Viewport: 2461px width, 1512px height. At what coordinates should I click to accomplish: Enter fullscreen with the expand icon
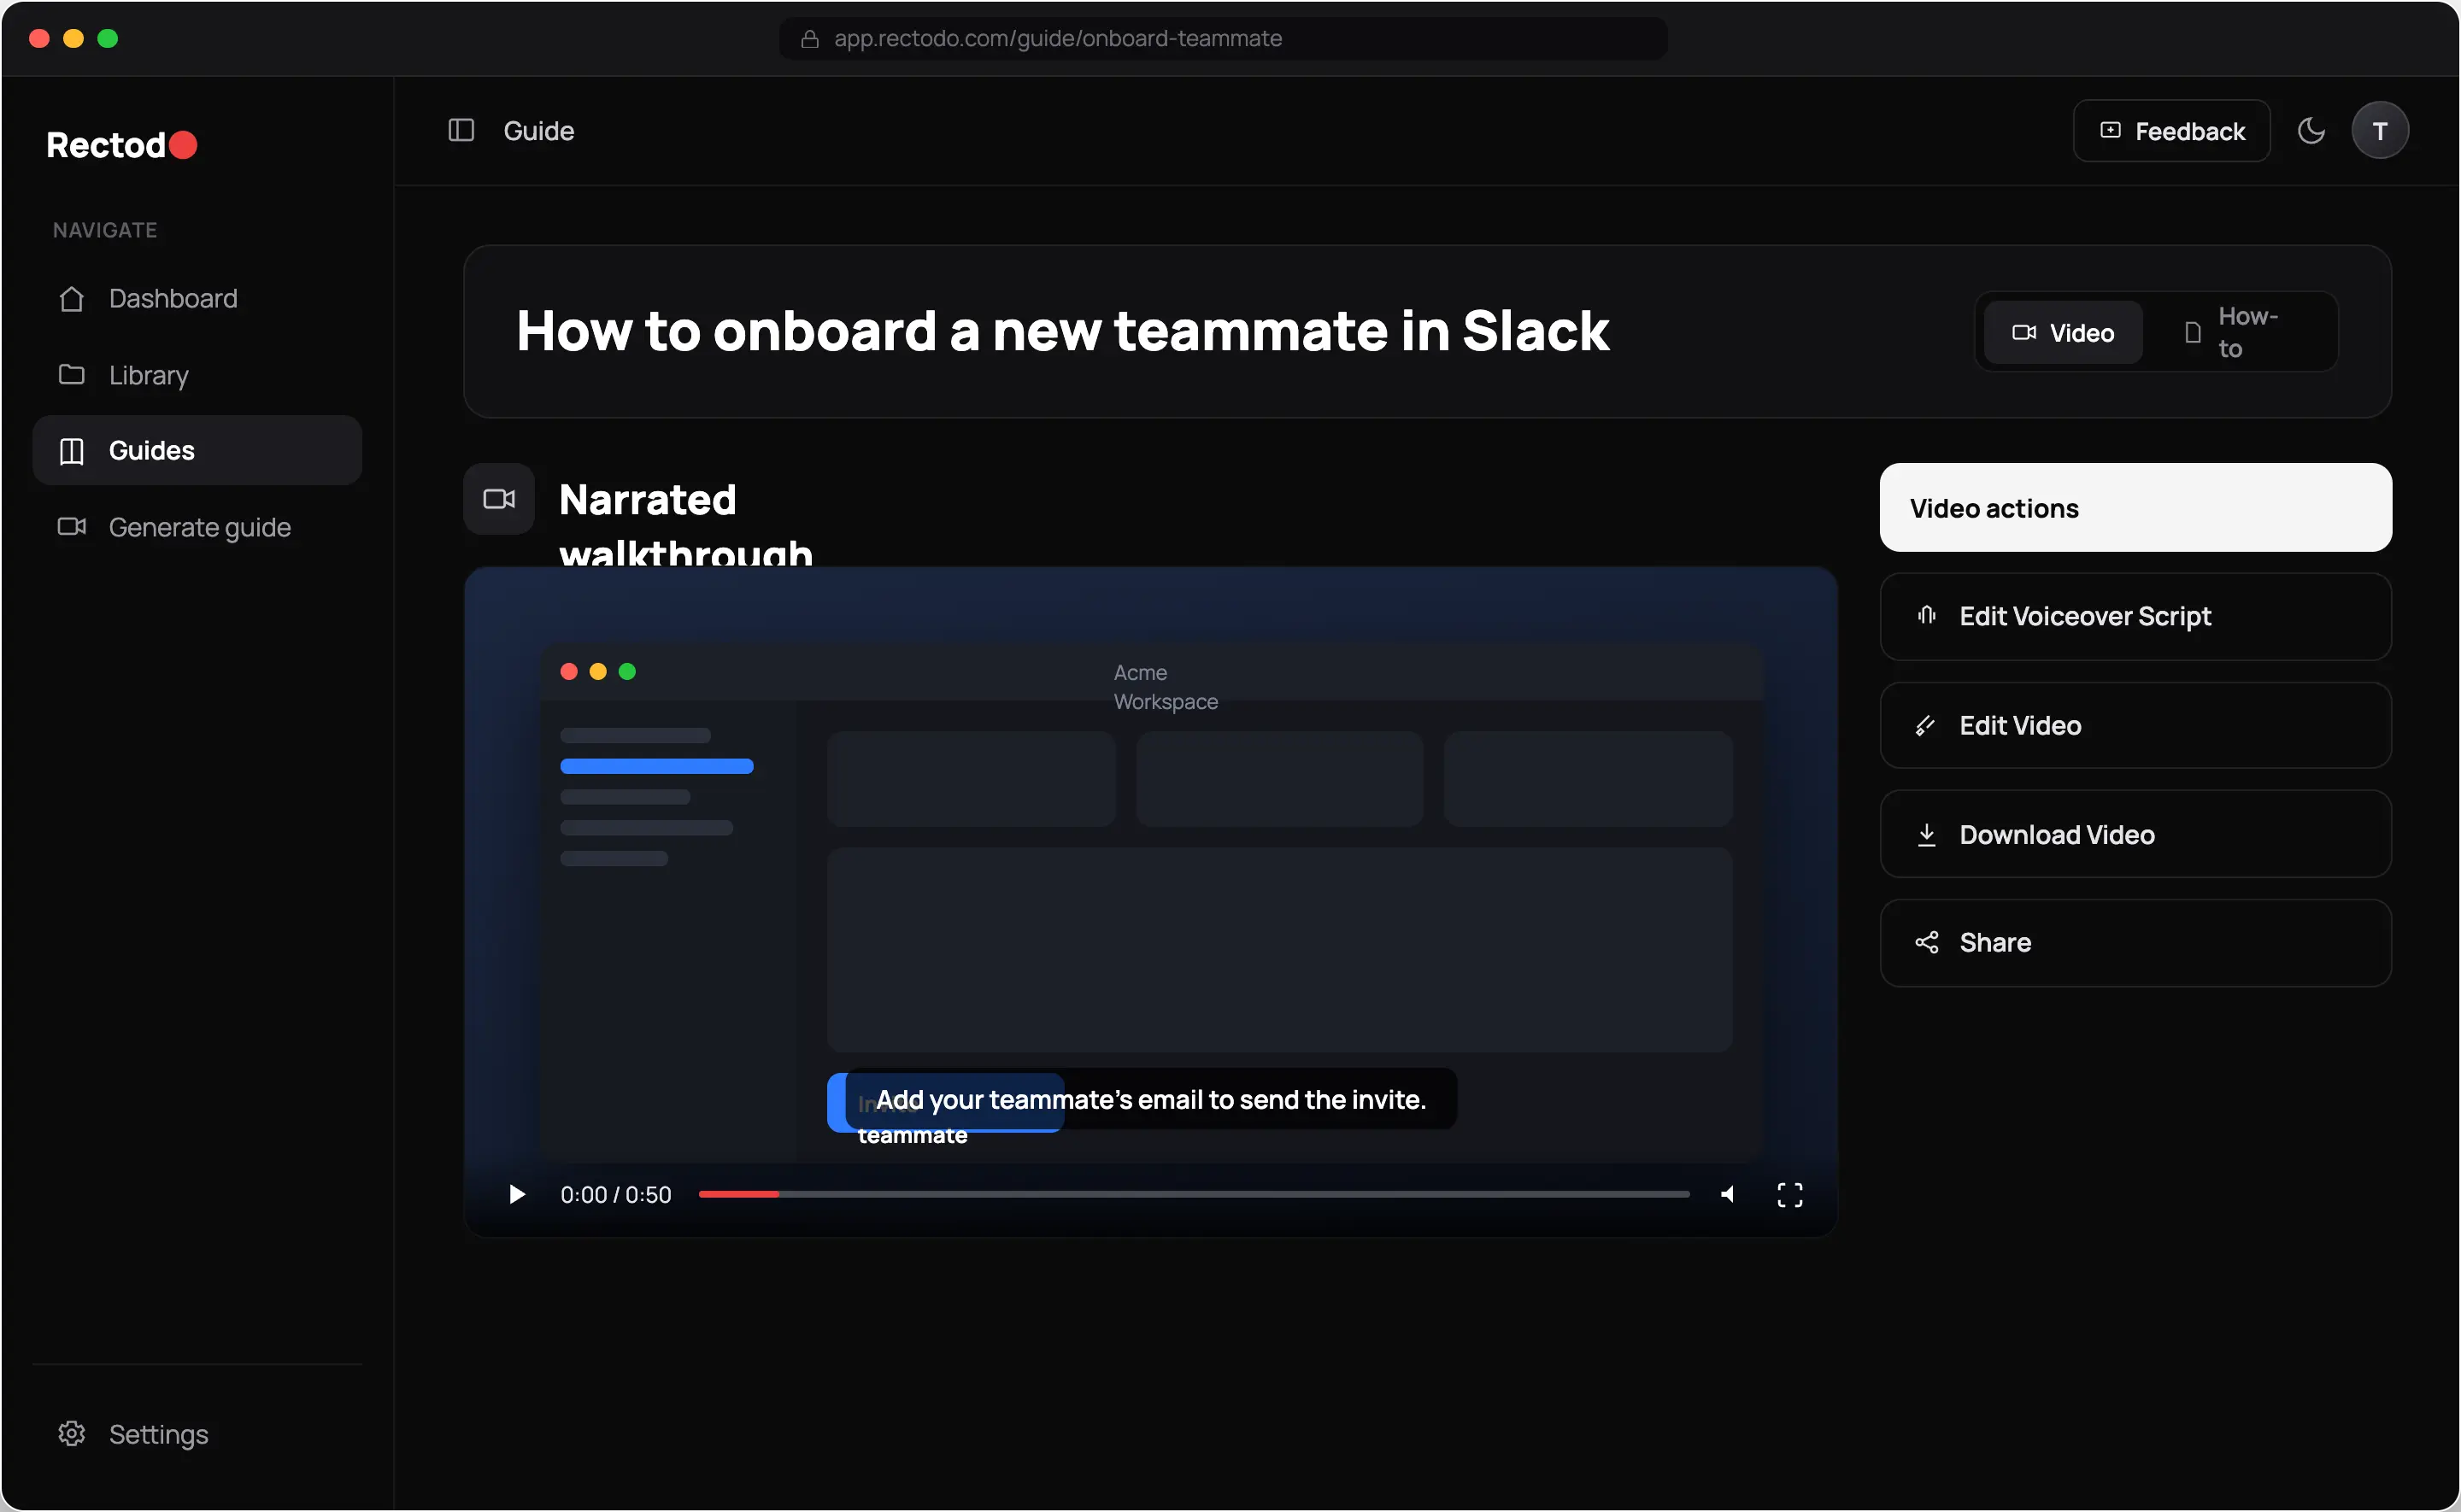point(1789,1194)
